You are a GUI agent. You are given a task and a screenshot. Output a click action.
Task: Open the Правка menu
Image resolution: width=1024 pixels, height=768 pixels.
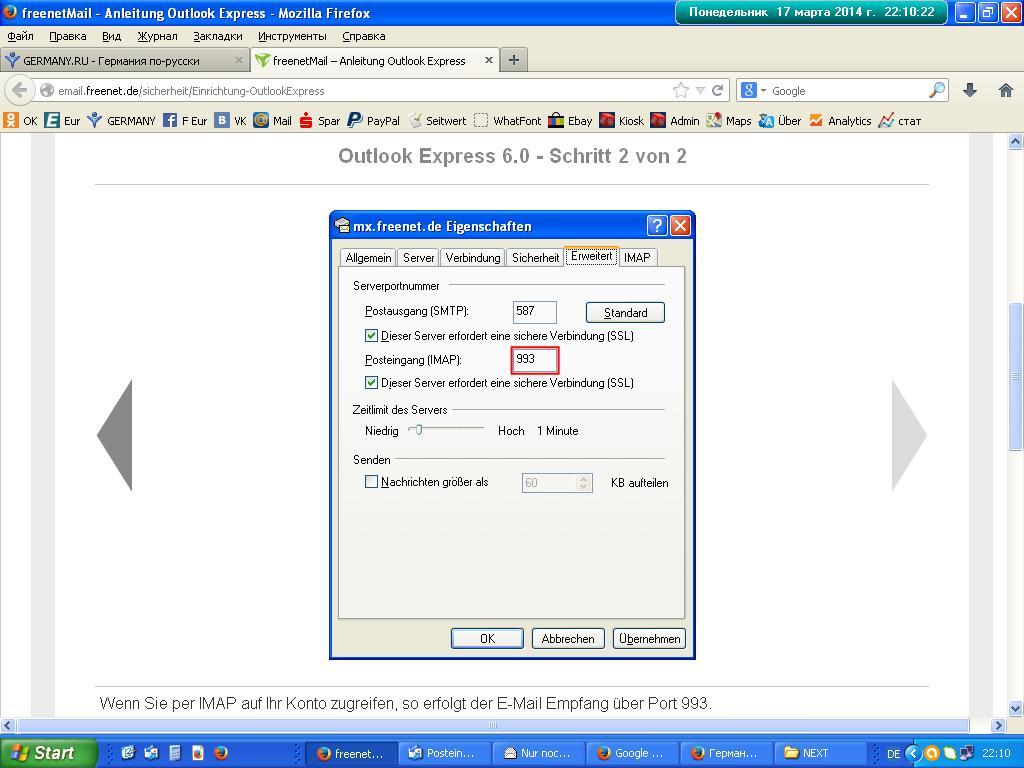point(68,36)
